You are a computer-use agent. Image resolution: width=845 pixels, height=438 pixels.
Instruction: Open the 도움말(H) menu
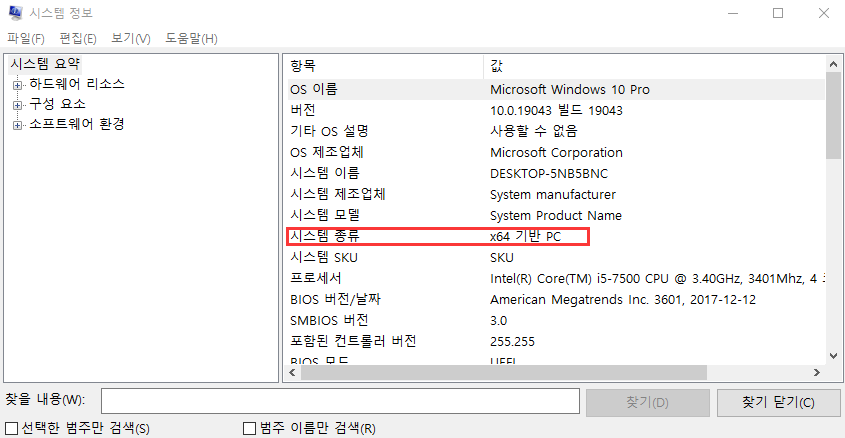coord(191,38)
